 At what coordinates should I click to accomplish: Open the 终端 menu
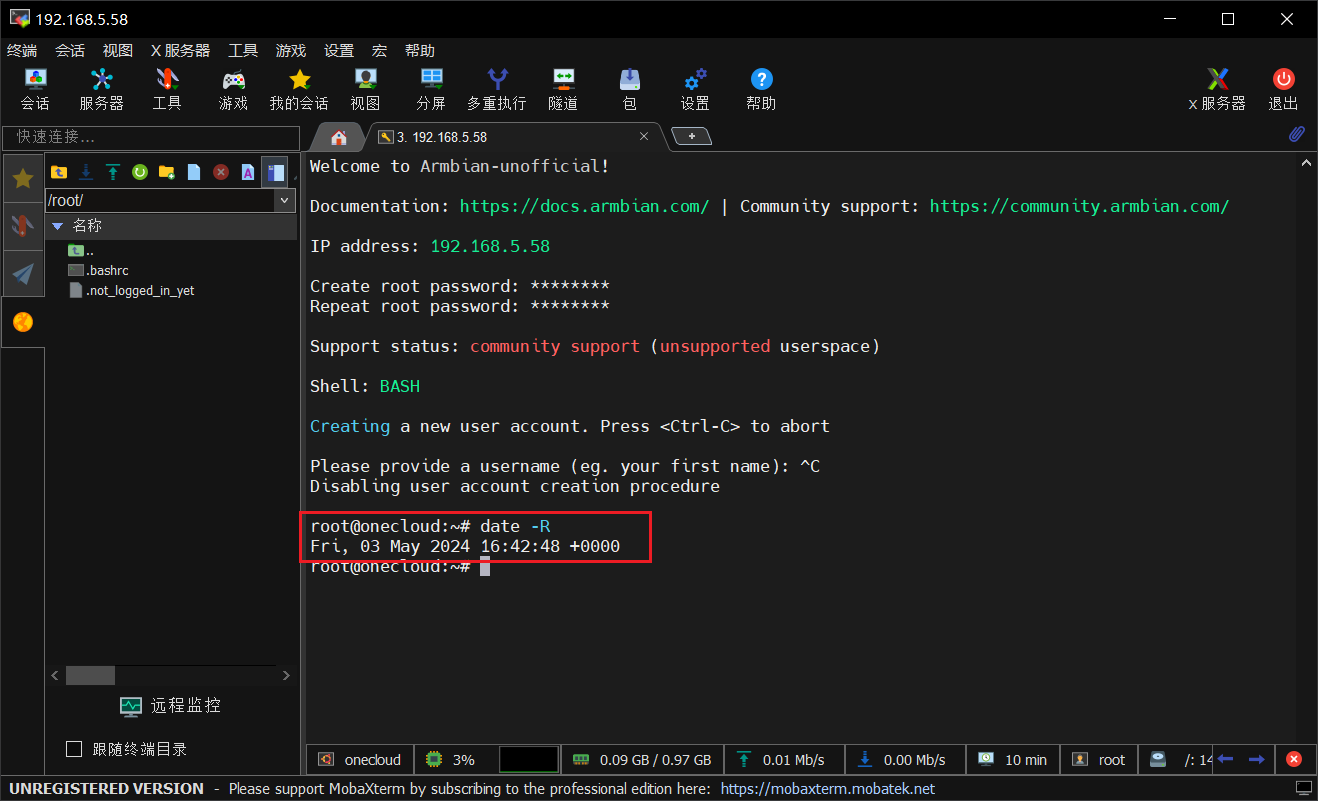(x=21, y=50)
